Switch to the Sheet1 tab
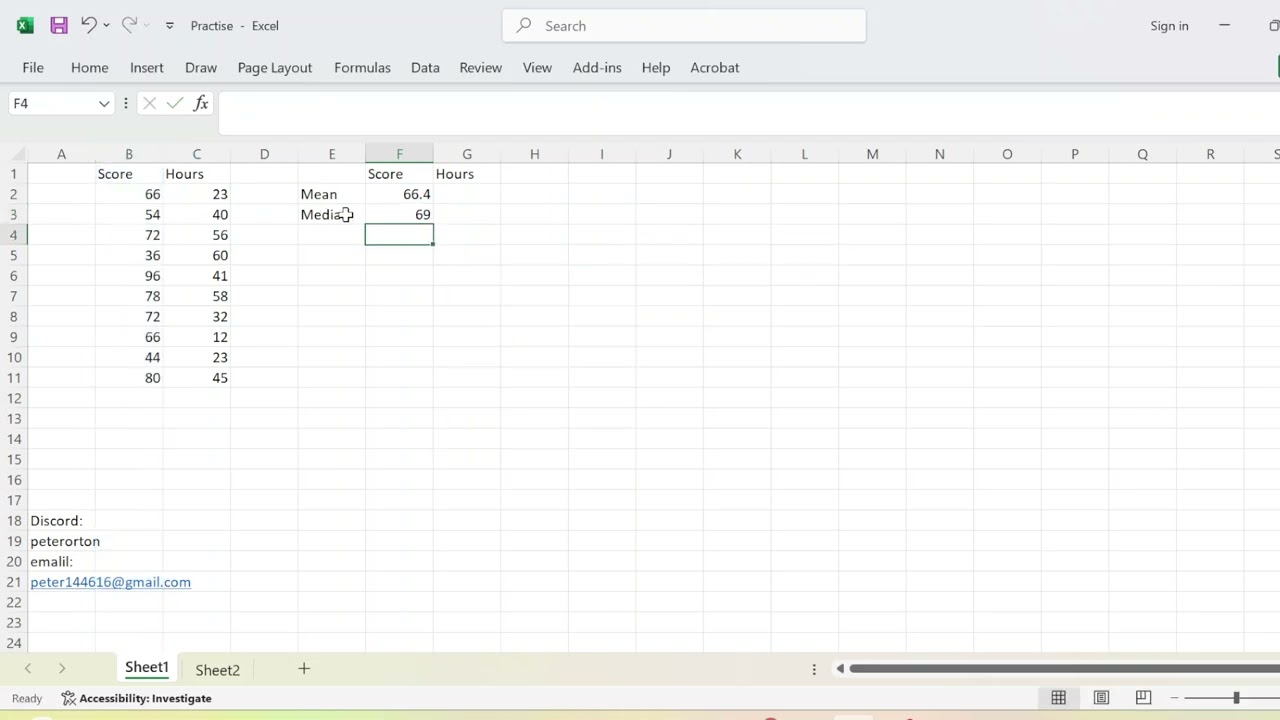 (x=147, y=668)
